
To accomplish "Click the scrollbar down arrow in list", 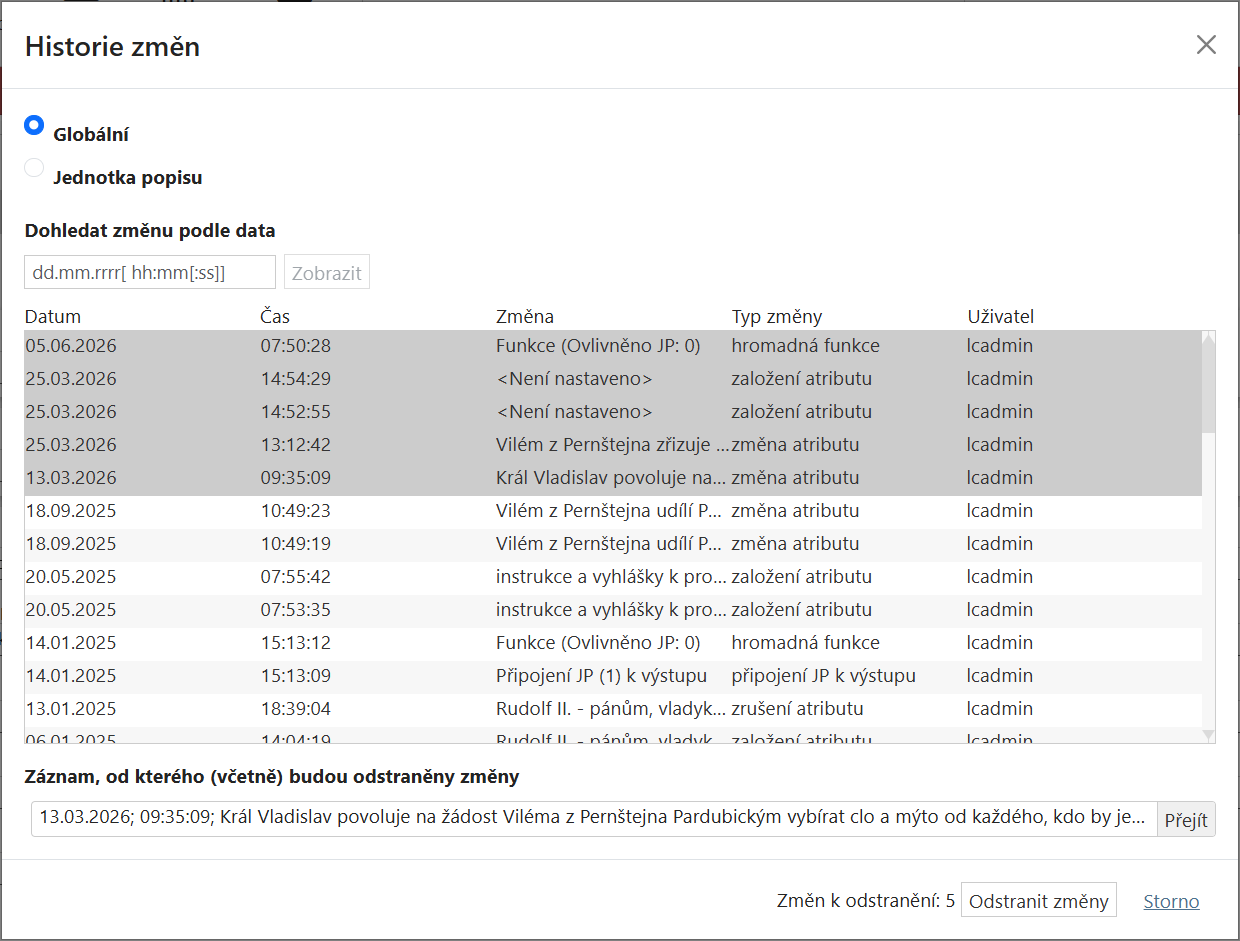I will point(1208,735).
